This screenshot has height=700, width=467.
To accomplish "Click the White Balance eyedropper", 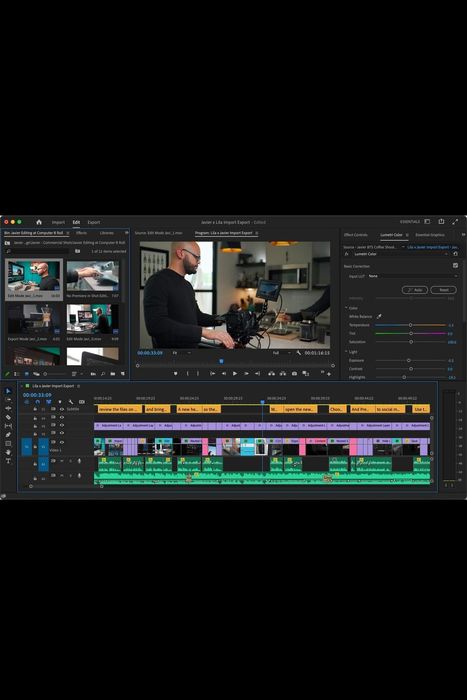I will 379,316.
